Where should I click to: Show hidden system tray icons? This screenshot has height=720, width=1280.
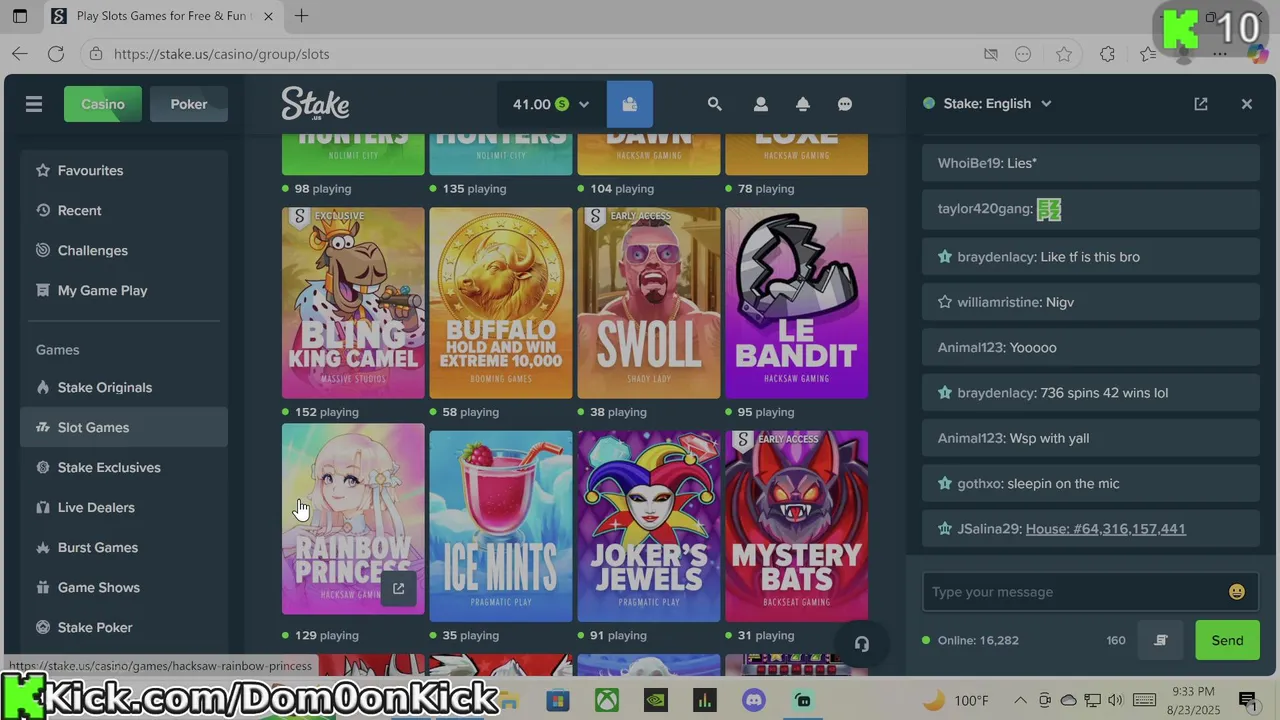pos(1020,700)
